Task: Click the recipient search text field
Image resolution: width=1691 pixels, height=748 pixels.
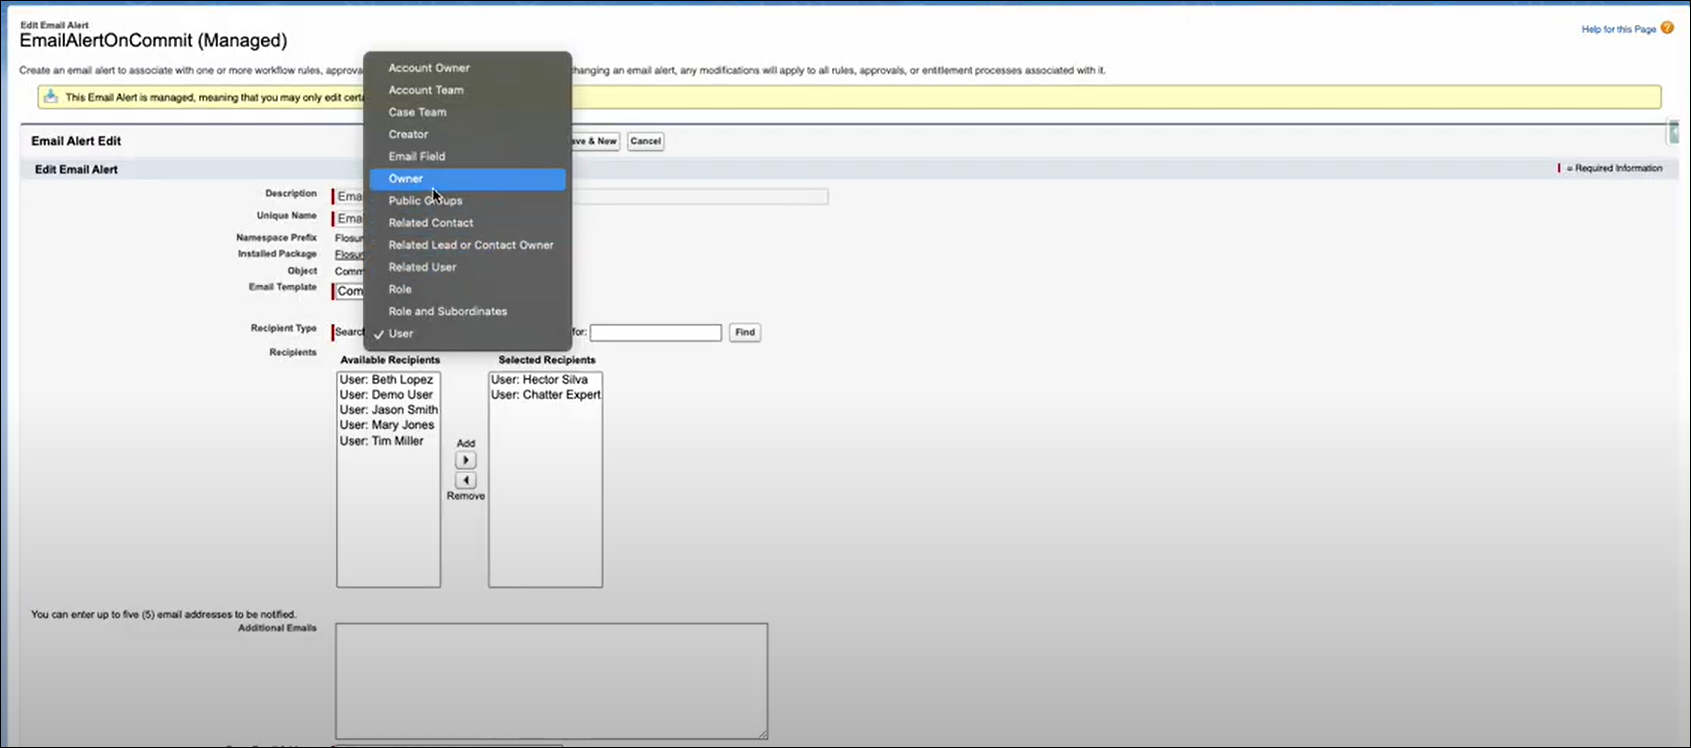Action: pyautogui.click(x=655, y=332)
